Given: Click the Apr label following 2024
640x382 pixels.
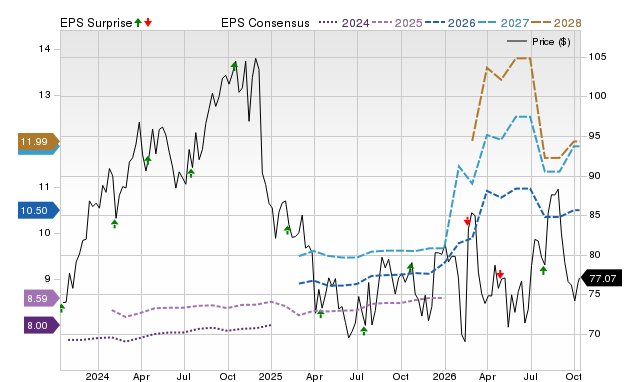Looking at the screenshot, I should 141,377.
